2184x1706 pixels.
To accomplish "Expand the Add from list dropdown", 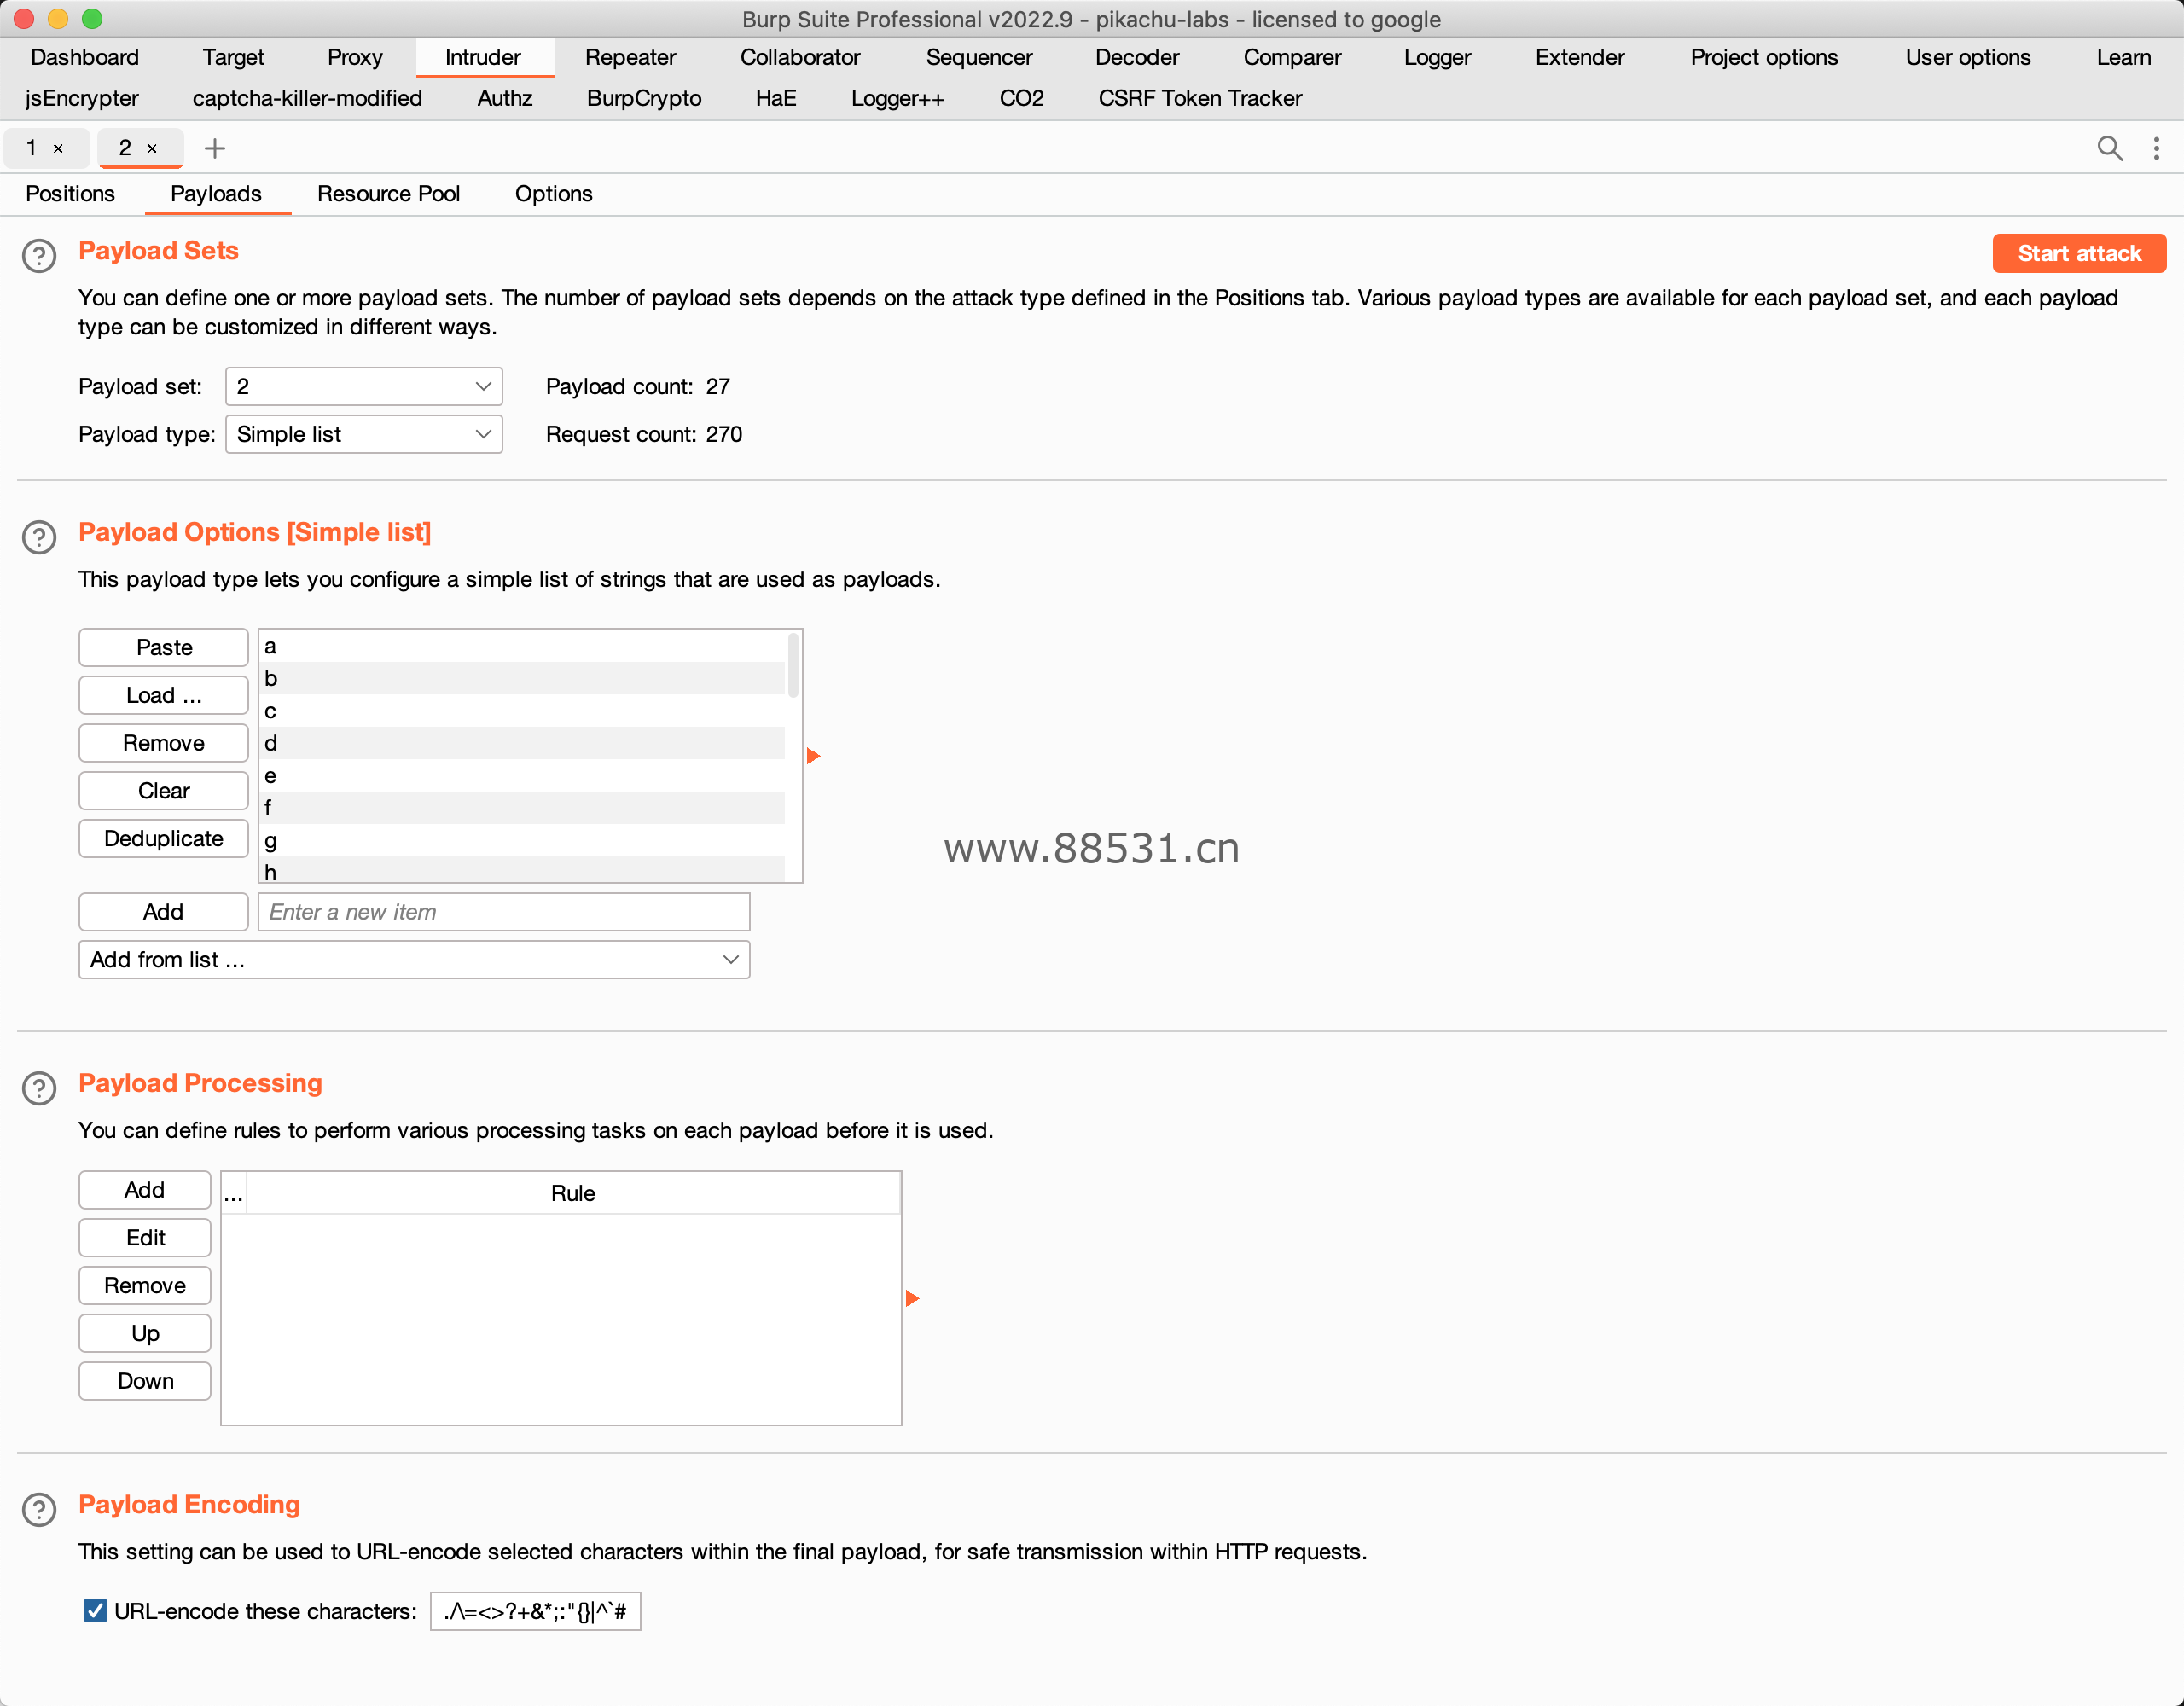I will (414, 959).
